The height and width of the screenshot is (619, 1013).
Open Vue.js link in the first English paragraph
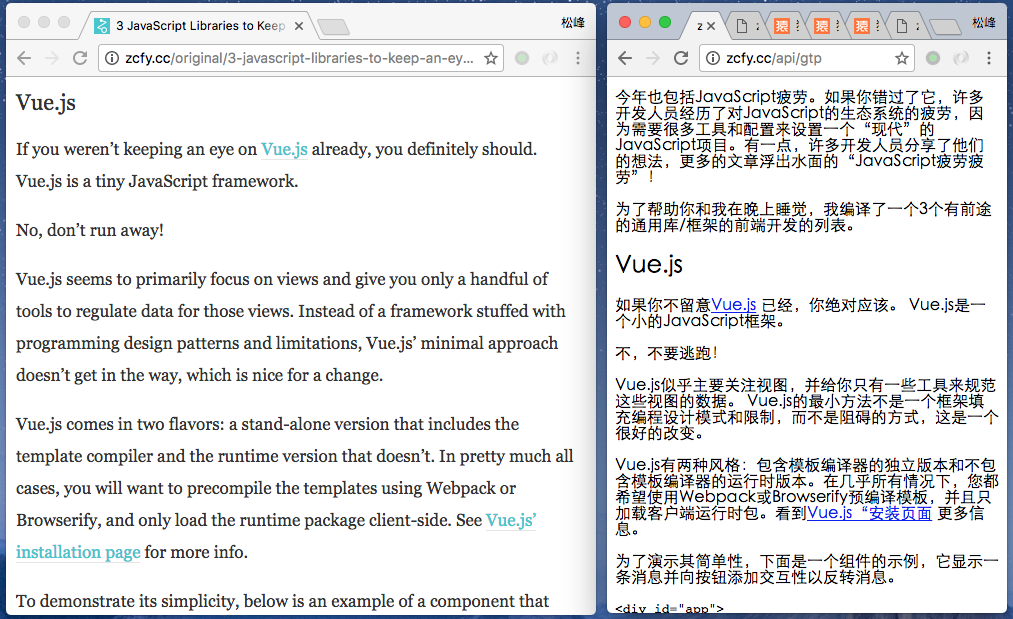pyautogui.click(x=284, y=149)
